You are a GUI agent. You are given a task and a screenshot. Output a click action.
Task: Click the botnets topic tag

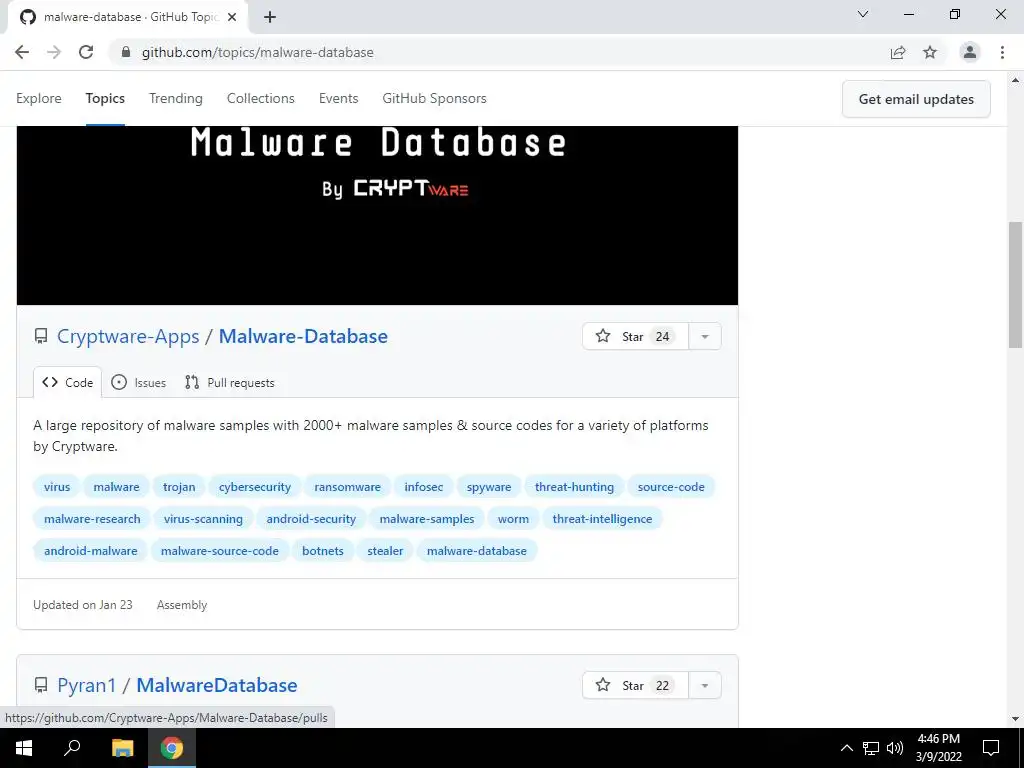[323, 551]
